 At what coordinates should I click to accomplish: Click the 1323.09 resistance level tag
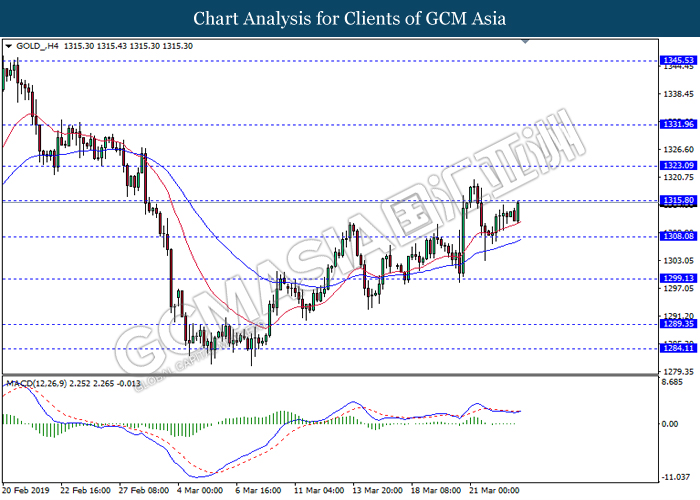click(677, 166)
